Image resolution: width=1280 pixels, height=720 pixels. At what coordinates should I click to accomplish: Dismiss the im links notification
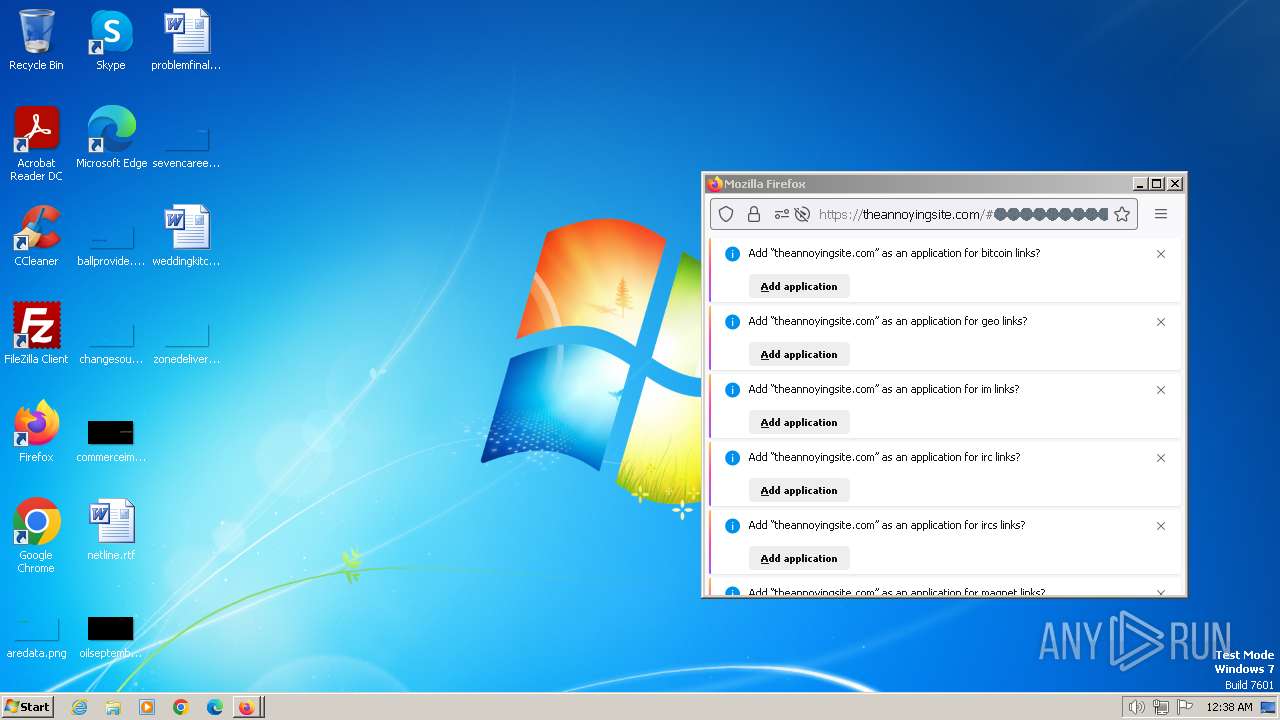(x=1161, y=390)
